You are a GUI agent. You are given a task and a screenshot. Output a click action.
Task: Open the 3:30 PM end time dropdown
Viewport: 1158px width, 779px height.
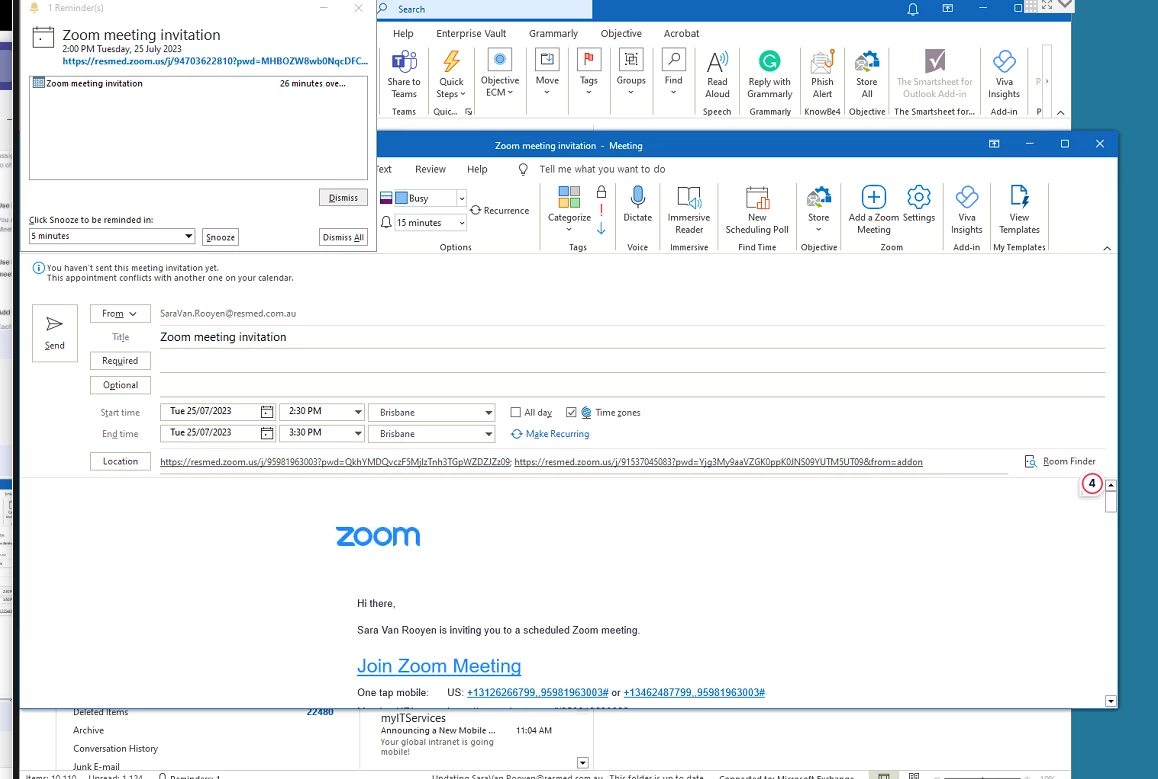[357, 433]
